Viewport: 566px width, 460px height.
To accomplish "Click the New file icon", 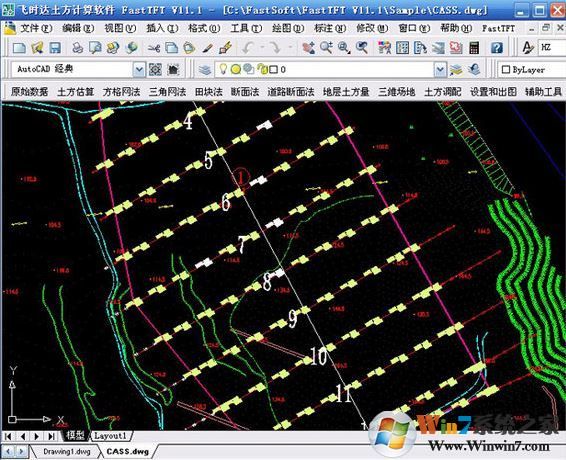I will point(19,48).
